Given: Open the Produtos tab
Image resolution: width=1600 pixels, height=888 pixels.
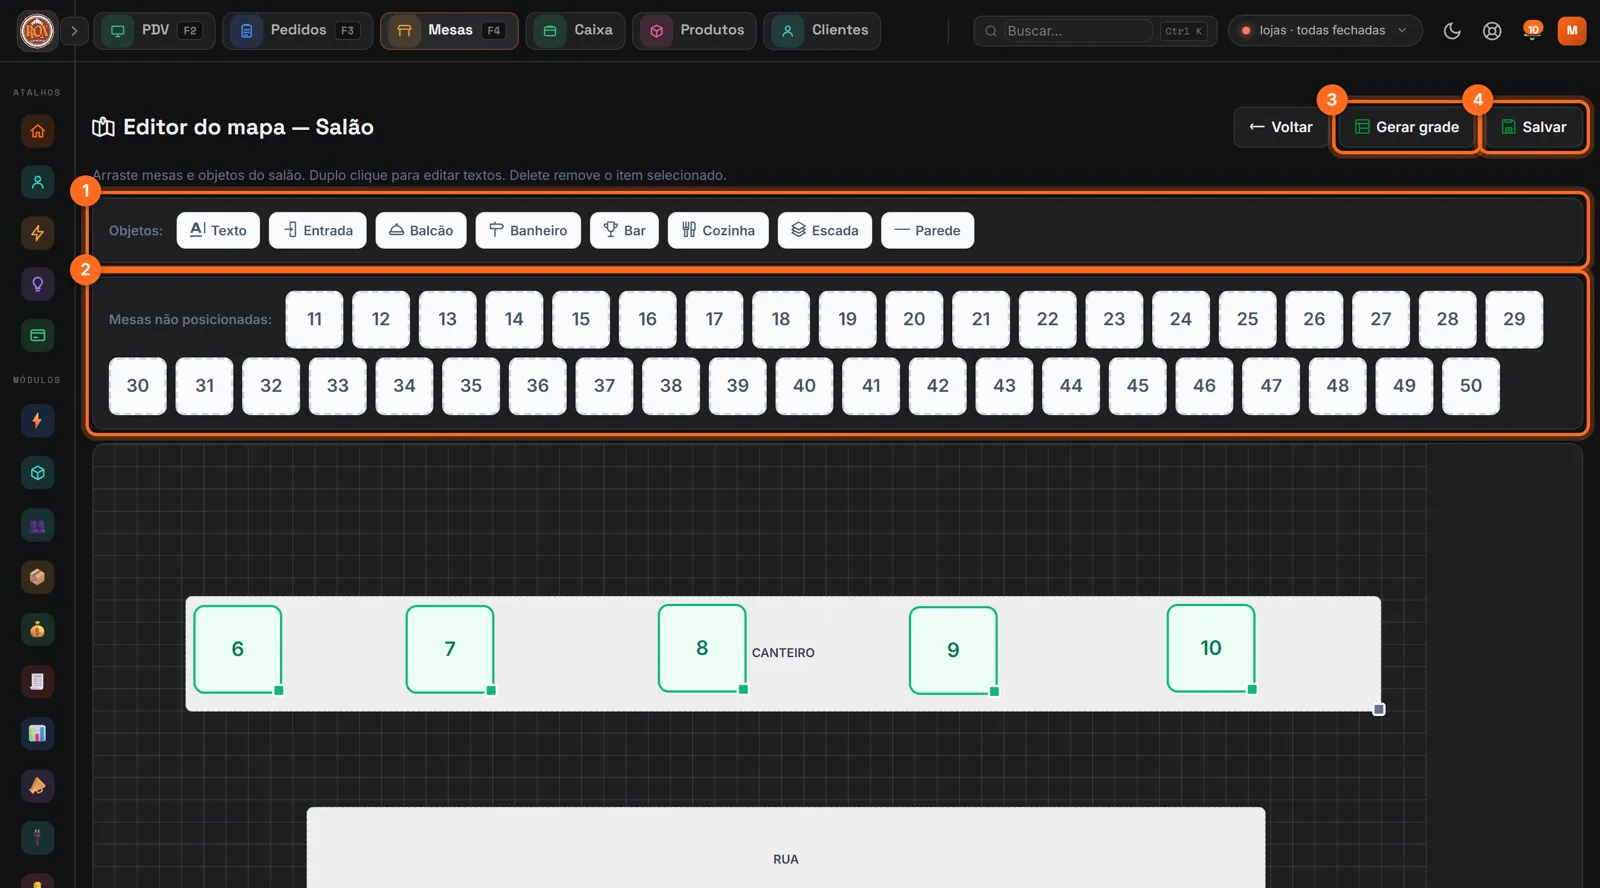Looking at the screenshot, I should [695, 31].
